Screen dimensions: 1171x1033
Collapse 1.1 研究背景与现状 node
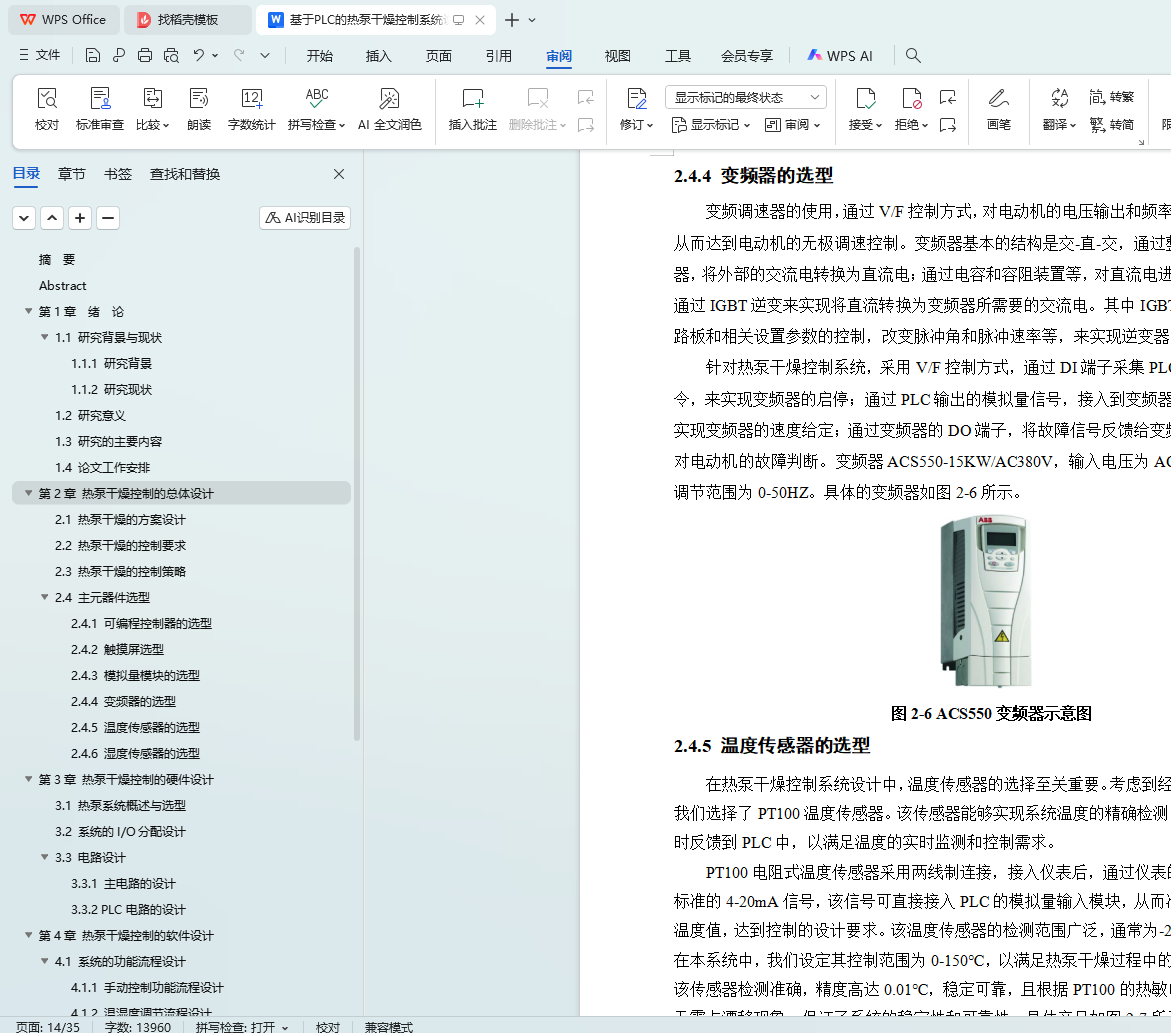point(45,337)
